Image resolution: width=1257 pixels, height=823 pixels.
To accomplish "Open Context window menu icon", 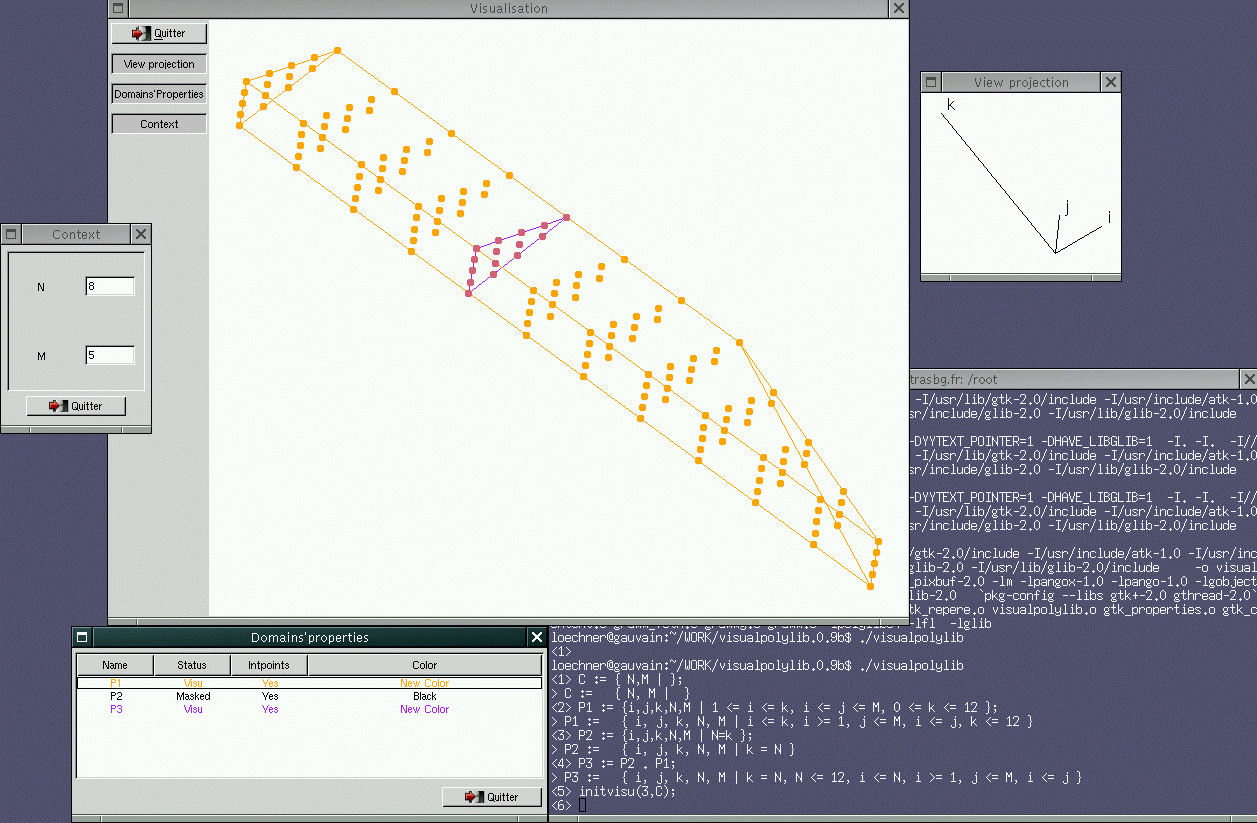I will [x=11, y=234].
